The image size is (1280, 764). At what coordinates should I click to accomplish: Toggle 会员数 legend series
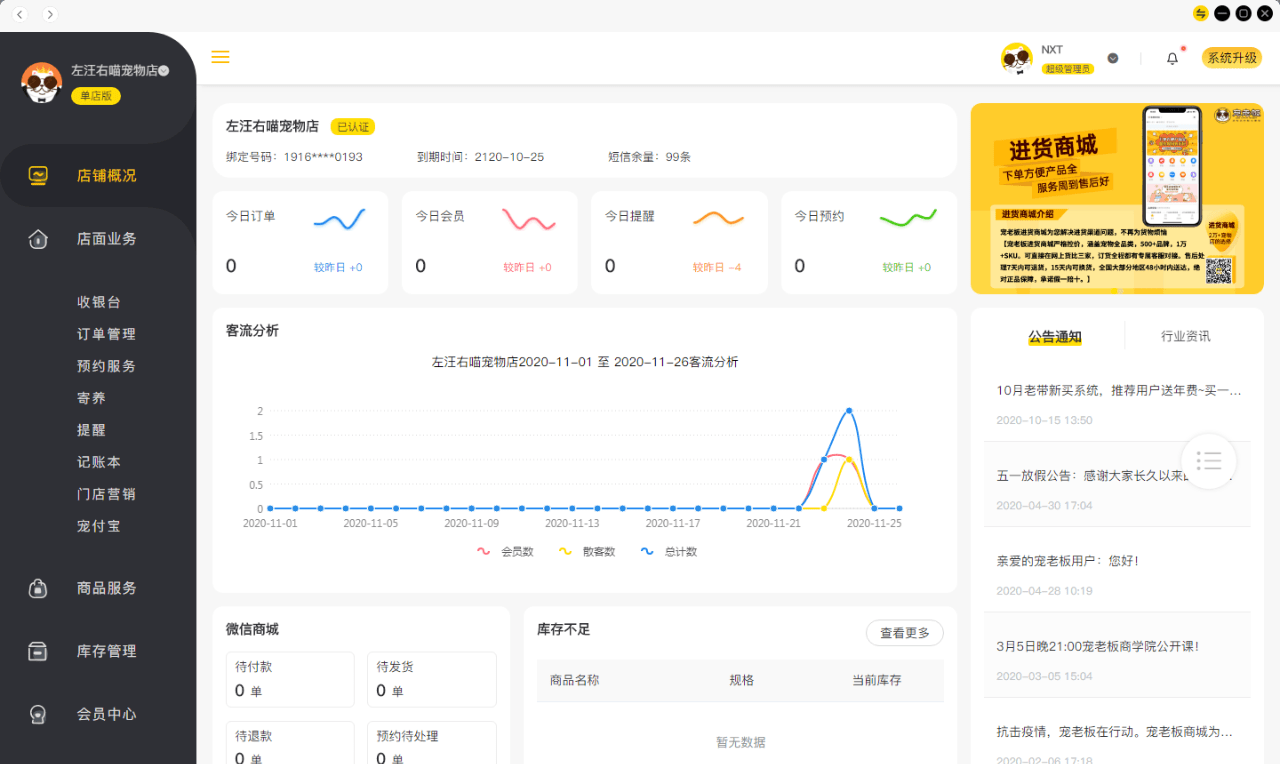pyautogui.click(x=506, y=552)
